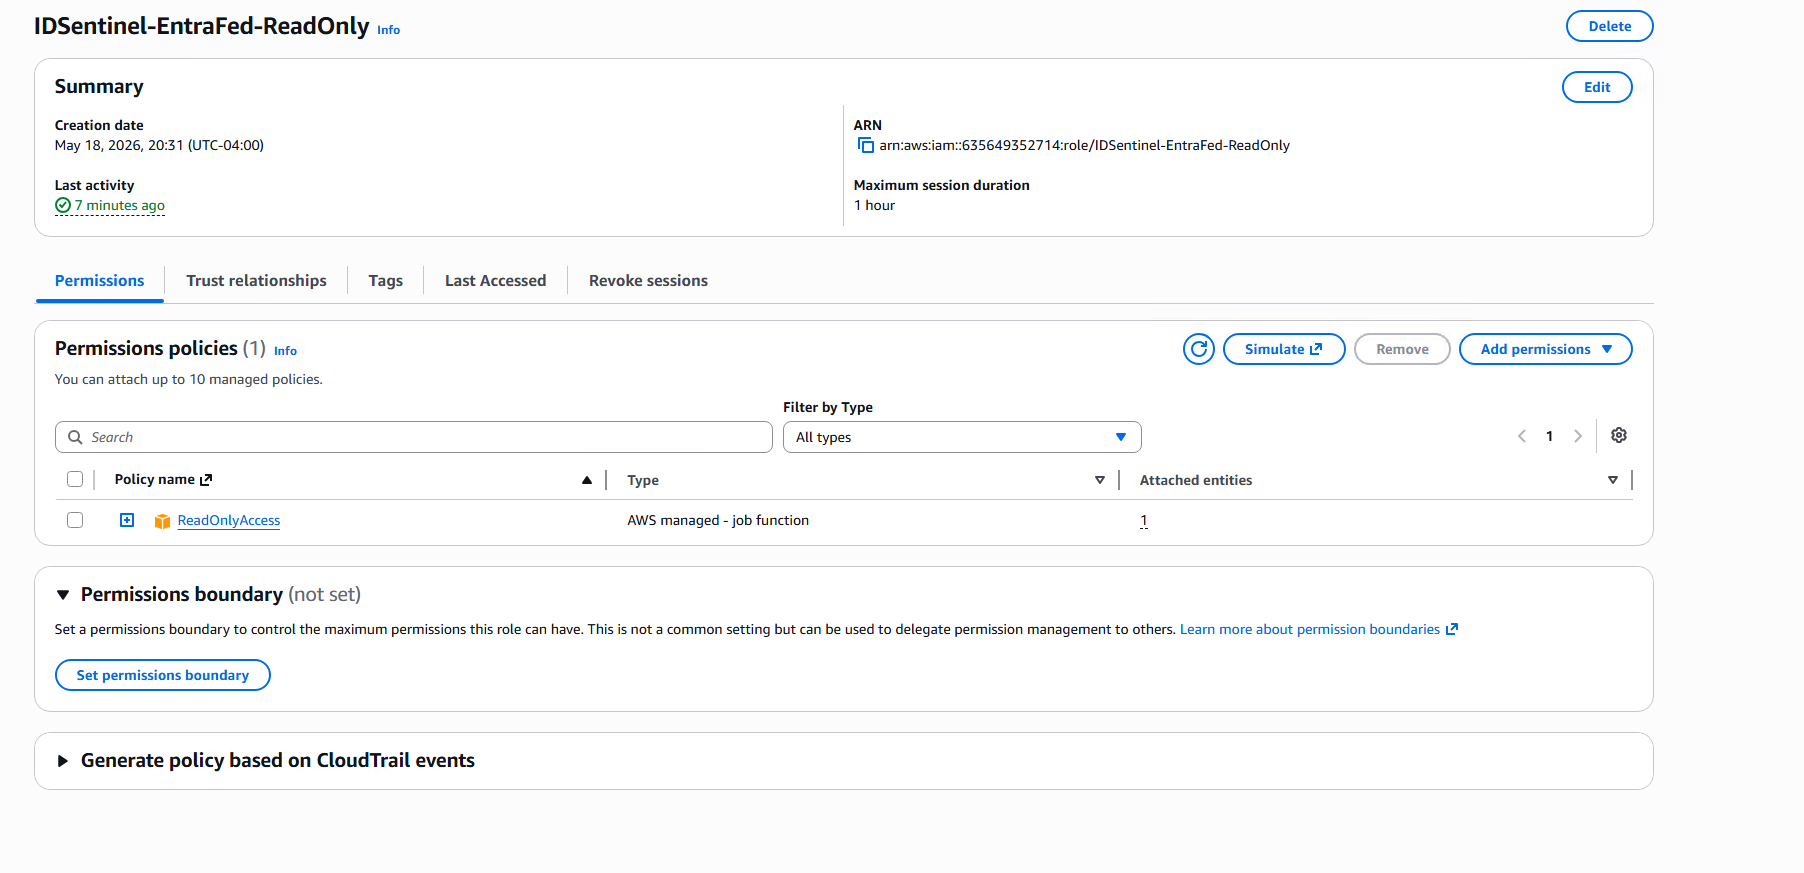The height and width of the screenshot is (873, 1804).
Task: Collapse the Permissions boundary section
Action: click(x=63, y=595)
